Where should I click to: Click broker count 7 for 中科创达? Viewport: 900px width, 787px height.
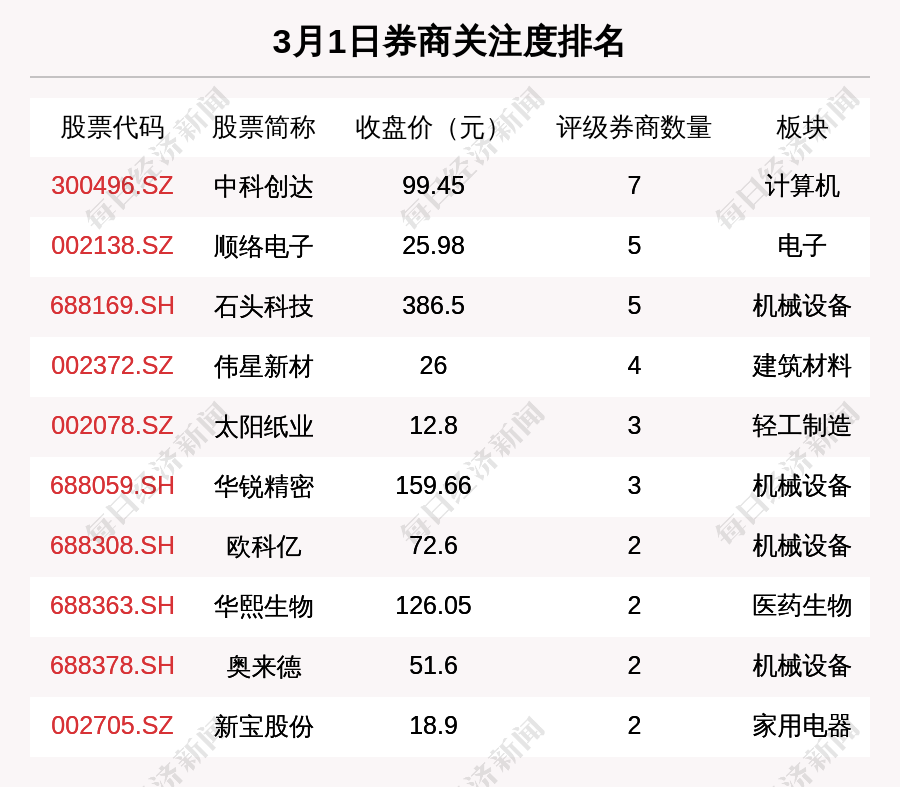tap(634, 185)
